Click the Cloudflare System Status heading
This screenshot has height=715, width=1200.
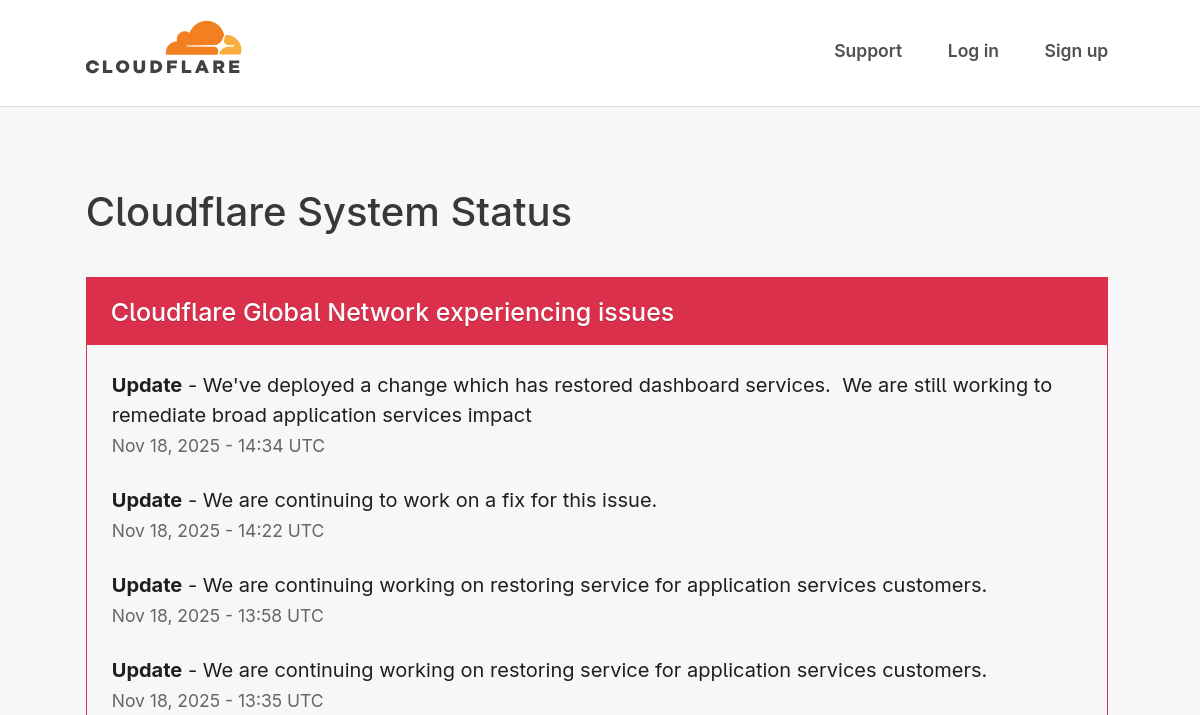pos(328,212)
